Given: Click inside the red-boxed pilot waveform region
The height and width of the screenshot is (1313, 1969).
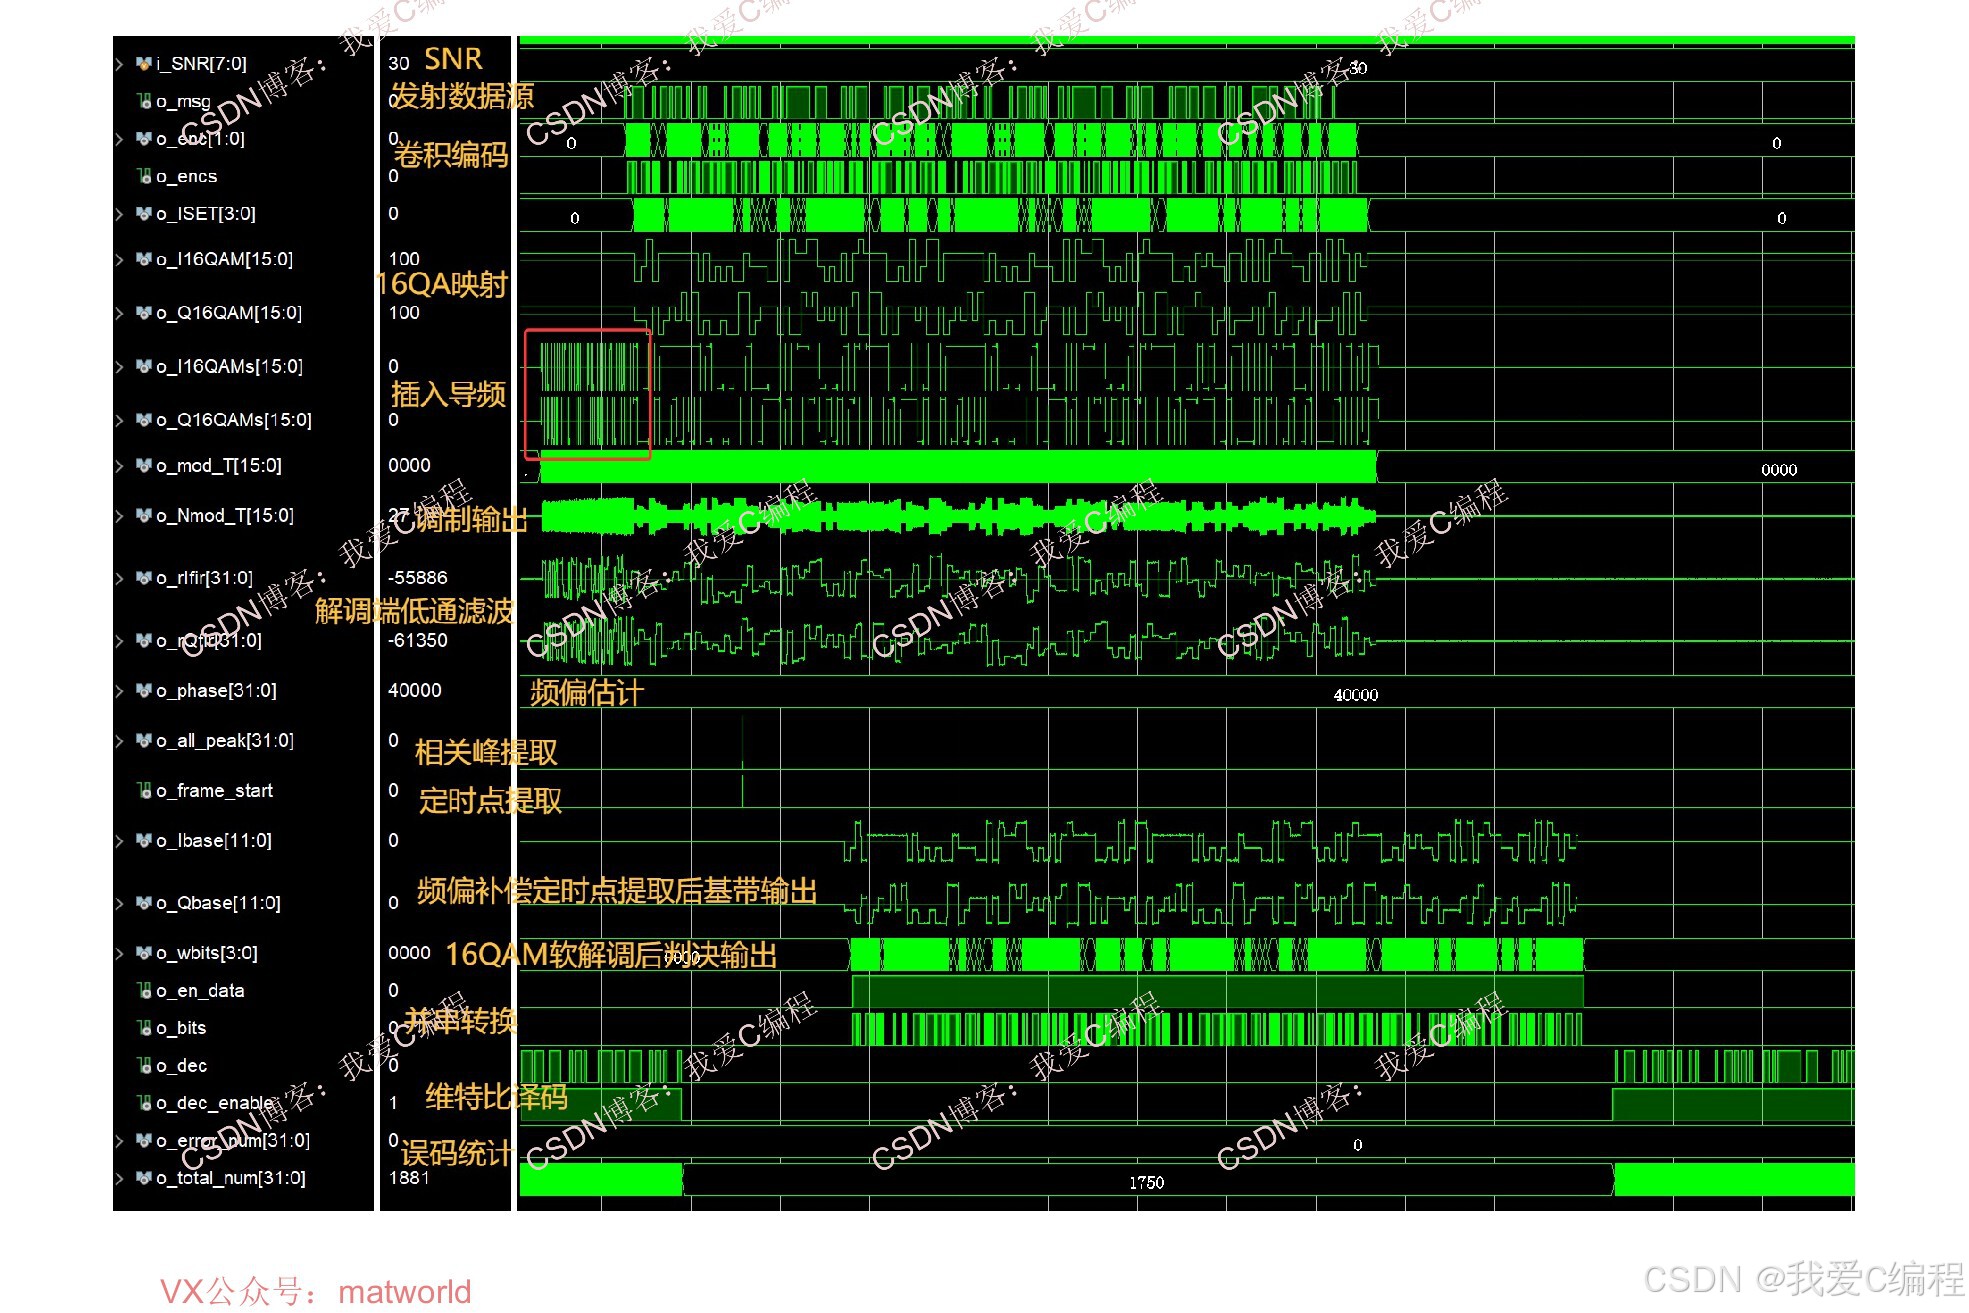Looking at the screenshot, I should click(x=588, y=394).
